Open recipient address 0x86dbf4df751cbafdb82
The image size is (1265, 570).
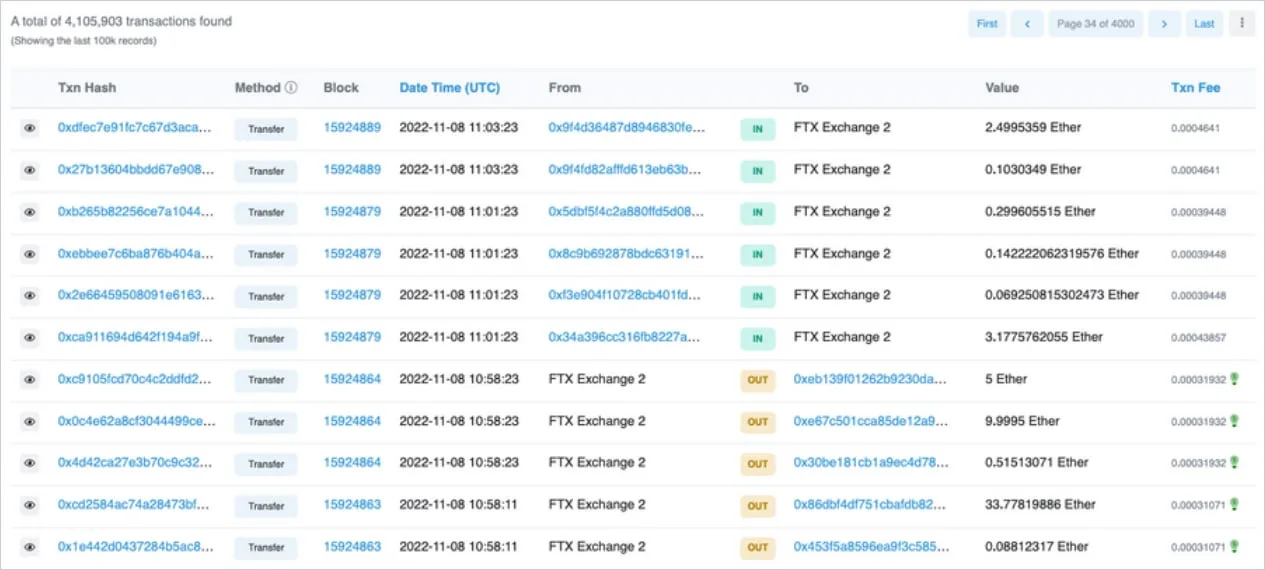pyautogui.click(x=872, y=505)
